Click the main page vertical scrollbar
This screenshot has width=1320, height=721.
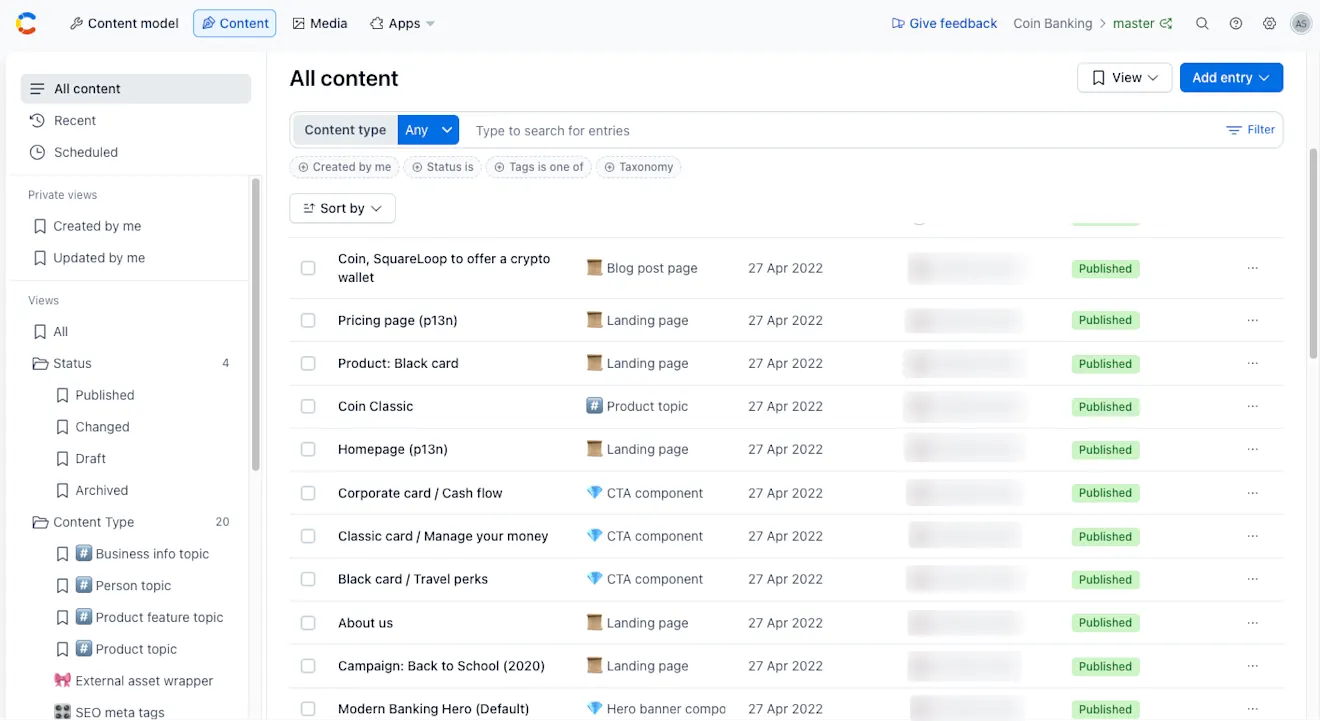tap(1314, 253)
